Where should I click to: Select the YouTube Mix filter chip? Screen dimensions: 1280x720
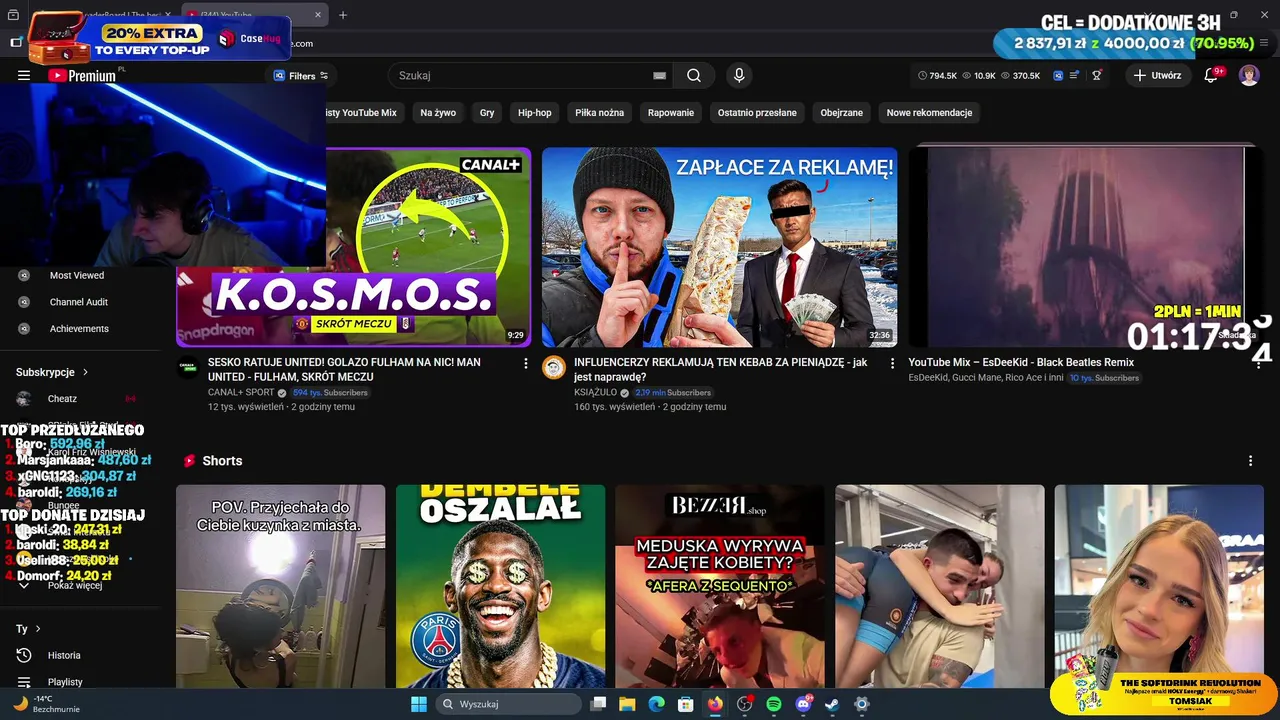[x=364, y=113]
